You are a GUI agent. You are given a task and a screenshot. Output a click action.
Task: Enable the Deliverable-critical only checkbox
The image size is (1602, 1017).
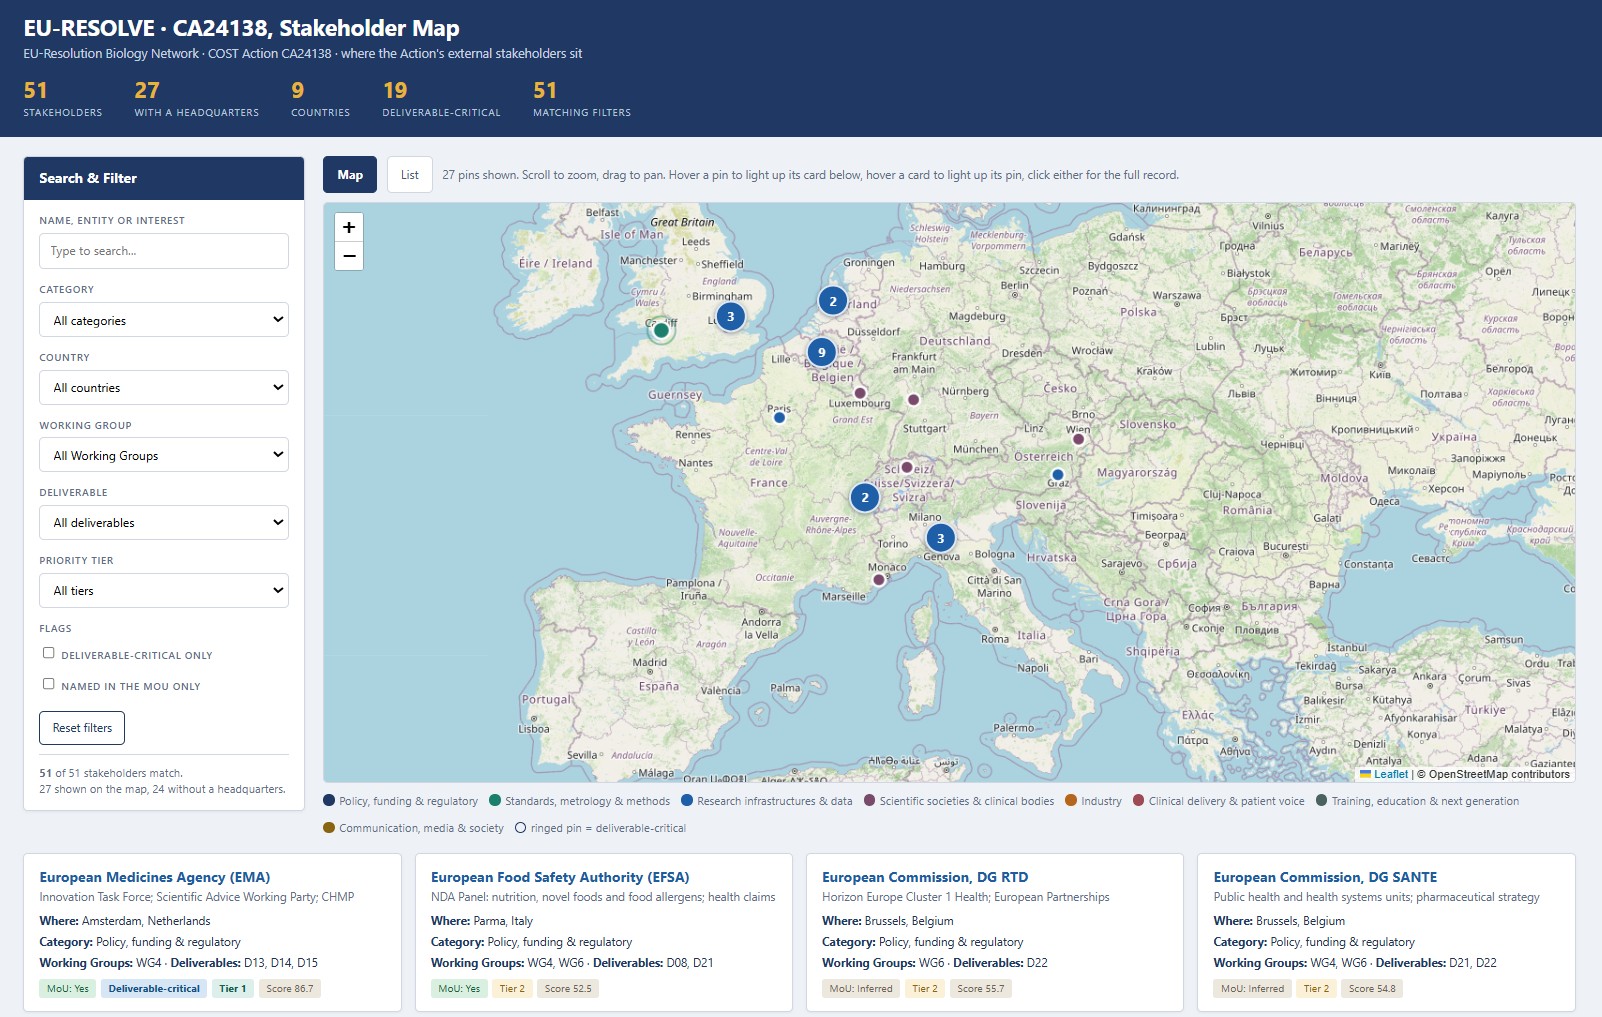click(x=48, y=653)
